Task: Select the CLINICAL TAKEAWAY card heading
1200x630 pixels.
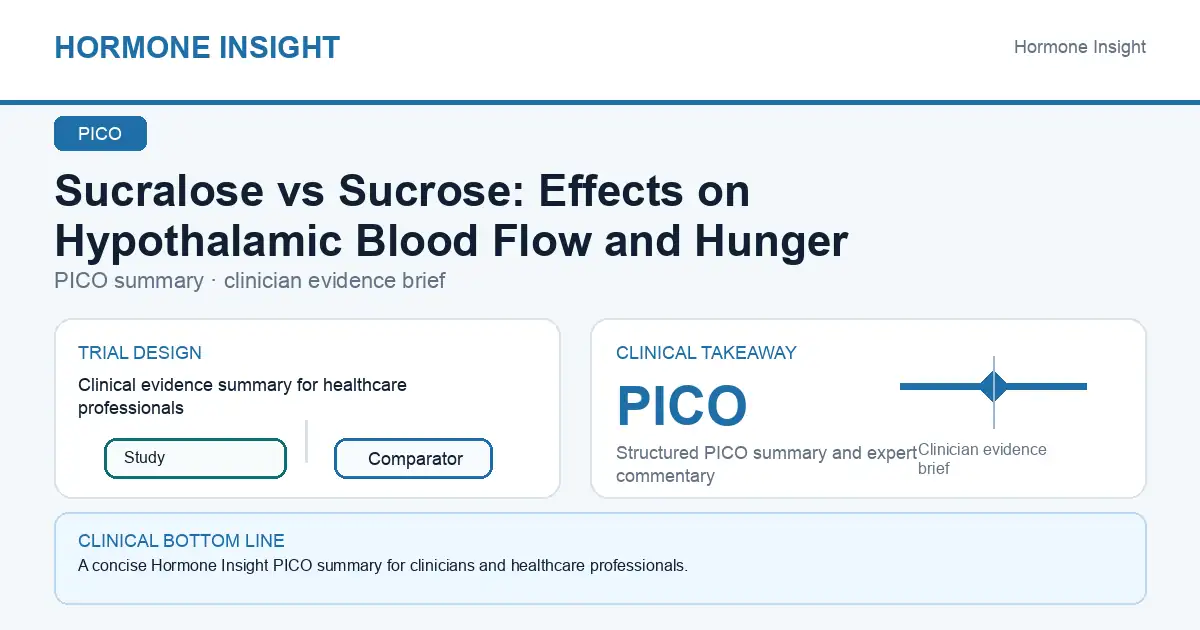Action: tap(706, 353)
